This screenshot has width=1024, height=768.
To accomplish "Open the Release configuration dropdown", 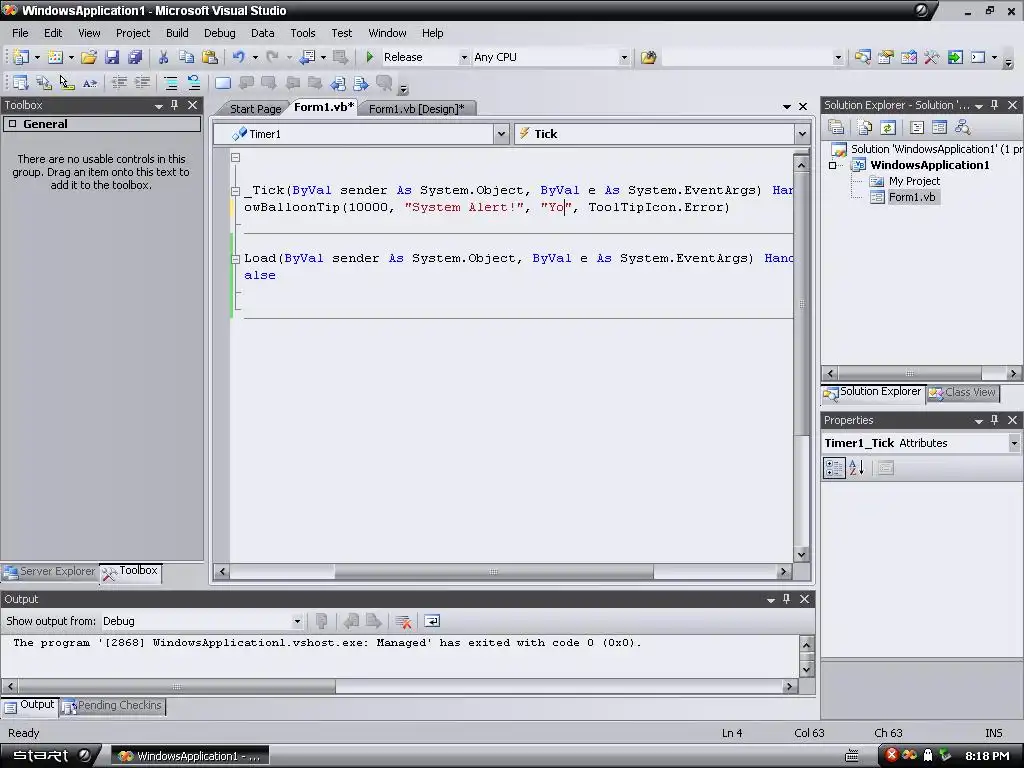I will [464, 57].
